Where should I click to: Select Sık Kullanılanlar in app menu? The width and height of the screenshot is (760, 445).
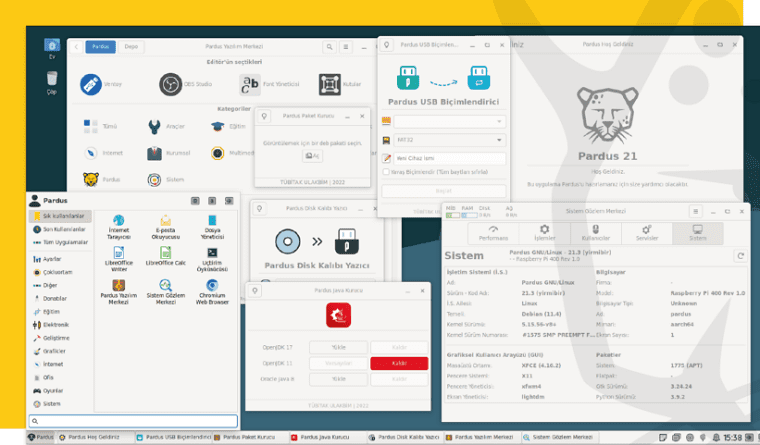point(61,216)
